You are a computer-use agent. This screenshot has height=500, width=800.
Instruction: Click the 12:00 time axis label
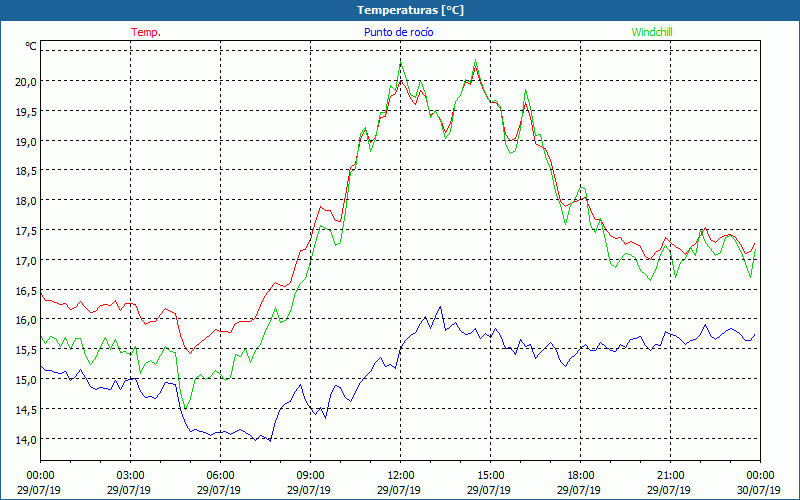[401, 476]
